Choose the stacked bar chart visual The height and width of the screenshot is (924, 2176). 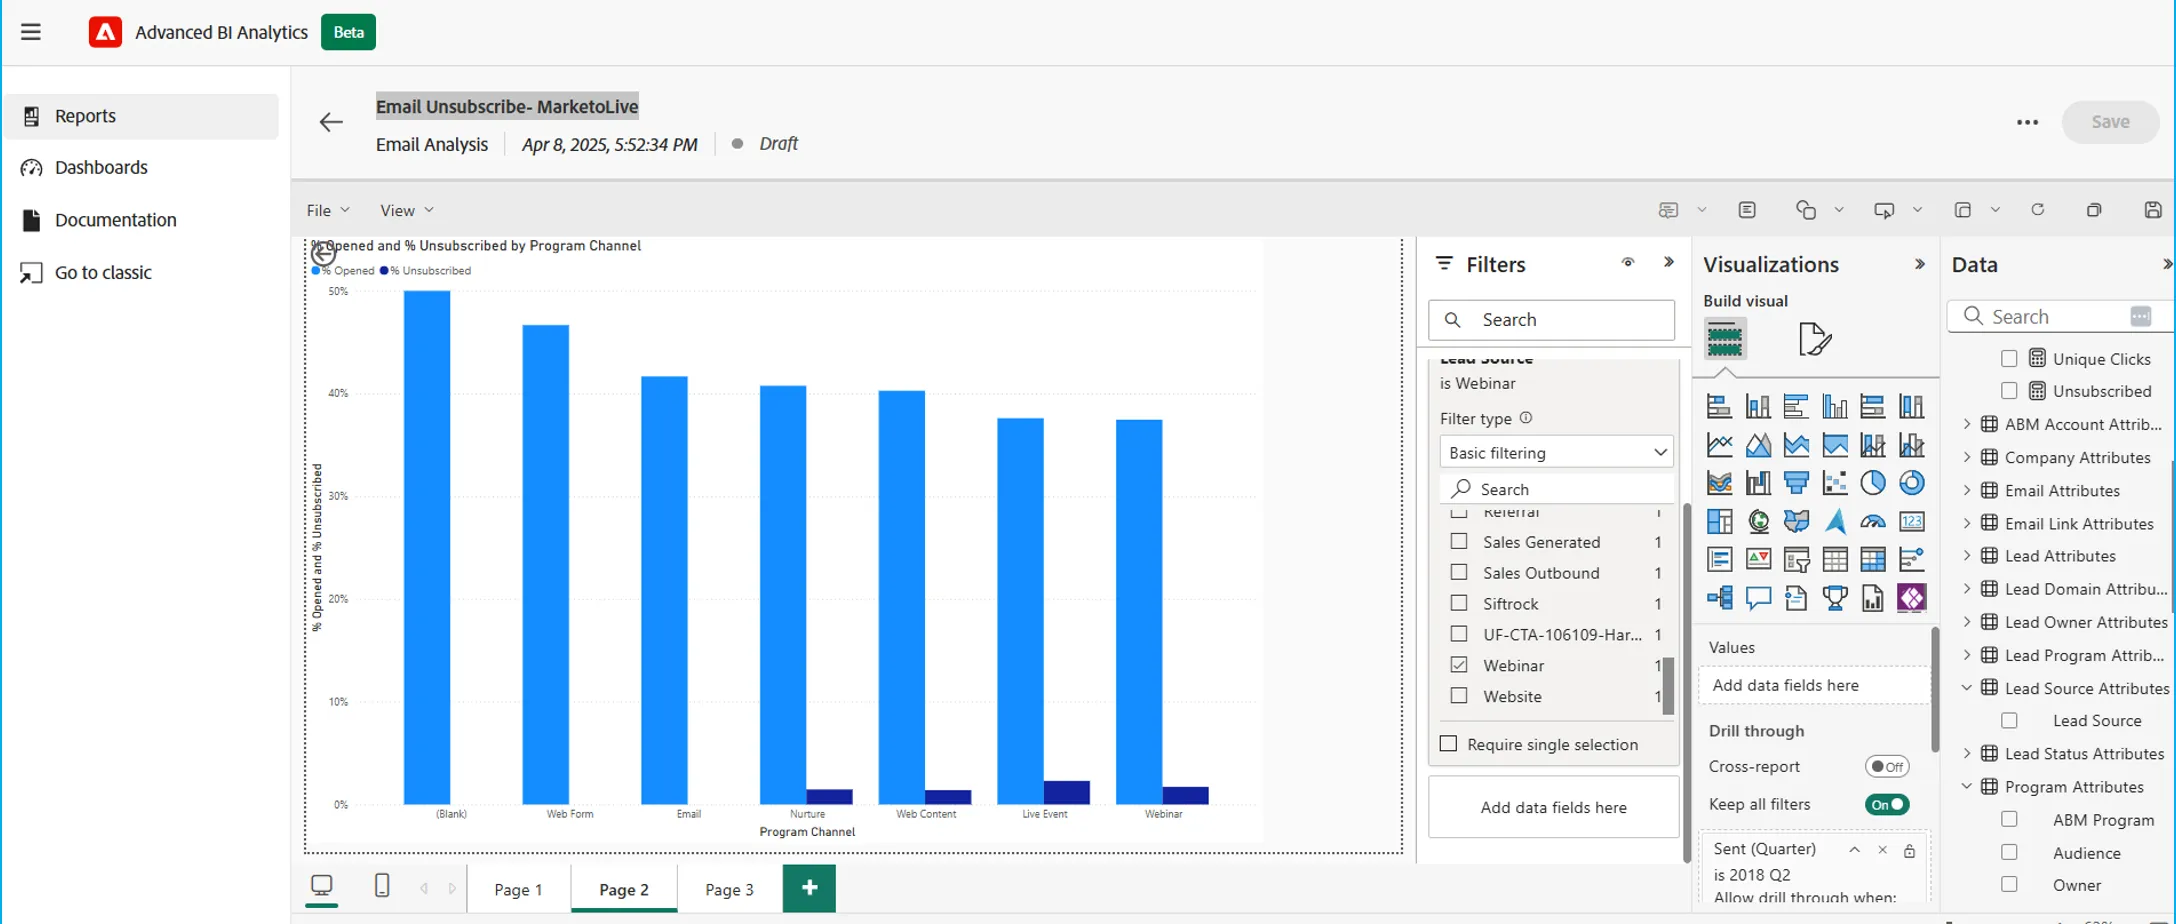(1719, 406)
